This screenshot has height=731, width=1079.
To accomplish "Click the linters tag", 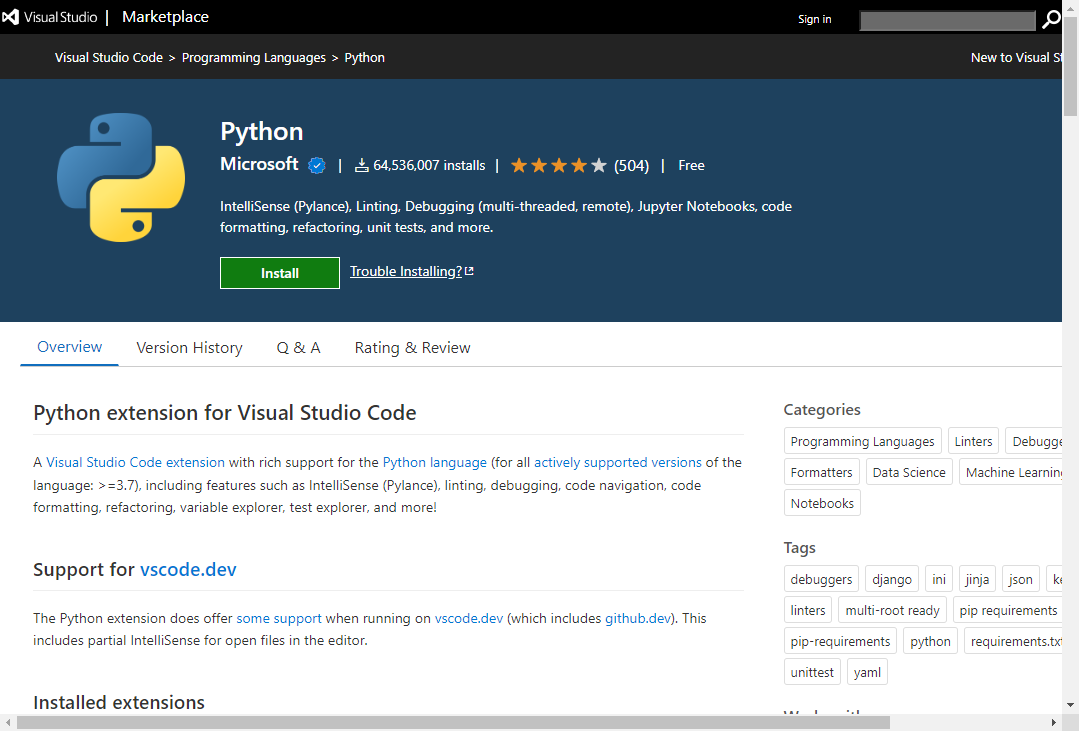I will point(809,610).
